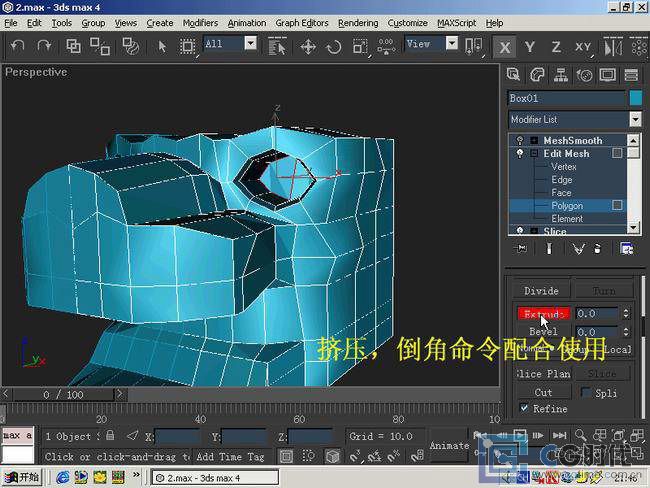Click the Unlink Selection icon

[x=100, y=46]
